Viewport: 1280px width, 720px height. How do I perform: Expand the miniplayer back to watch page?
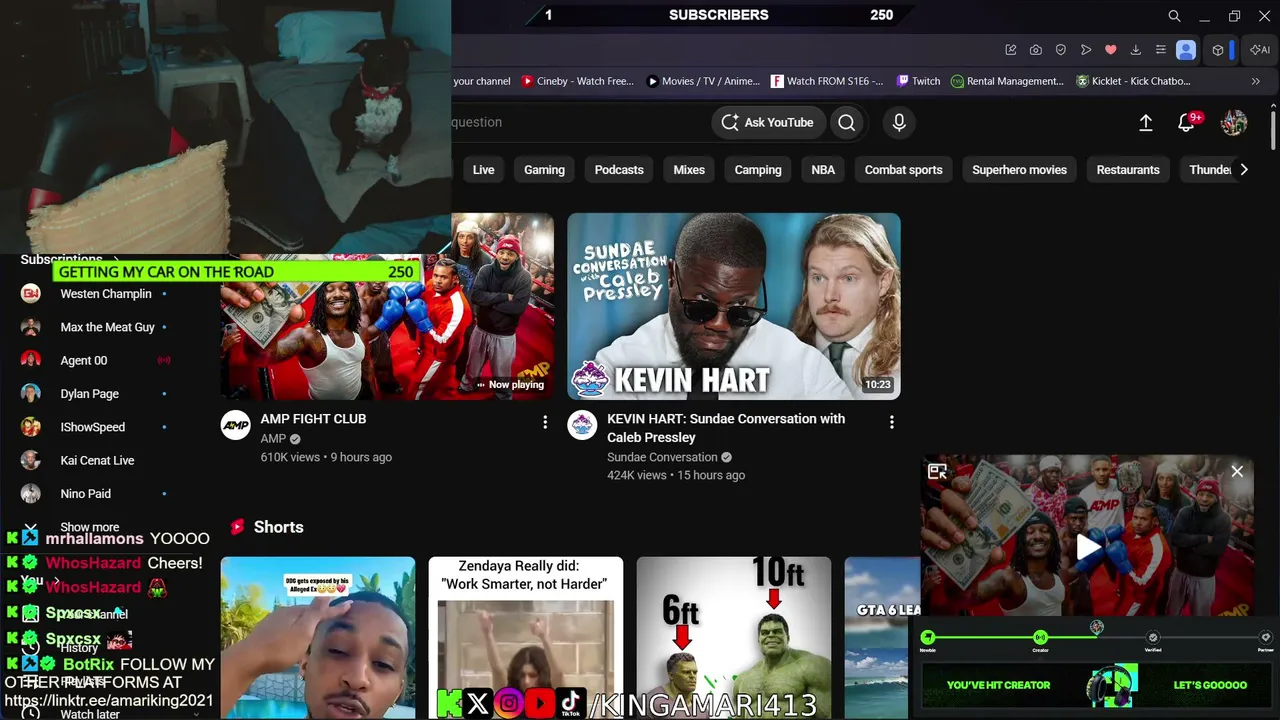click(937, 471)
